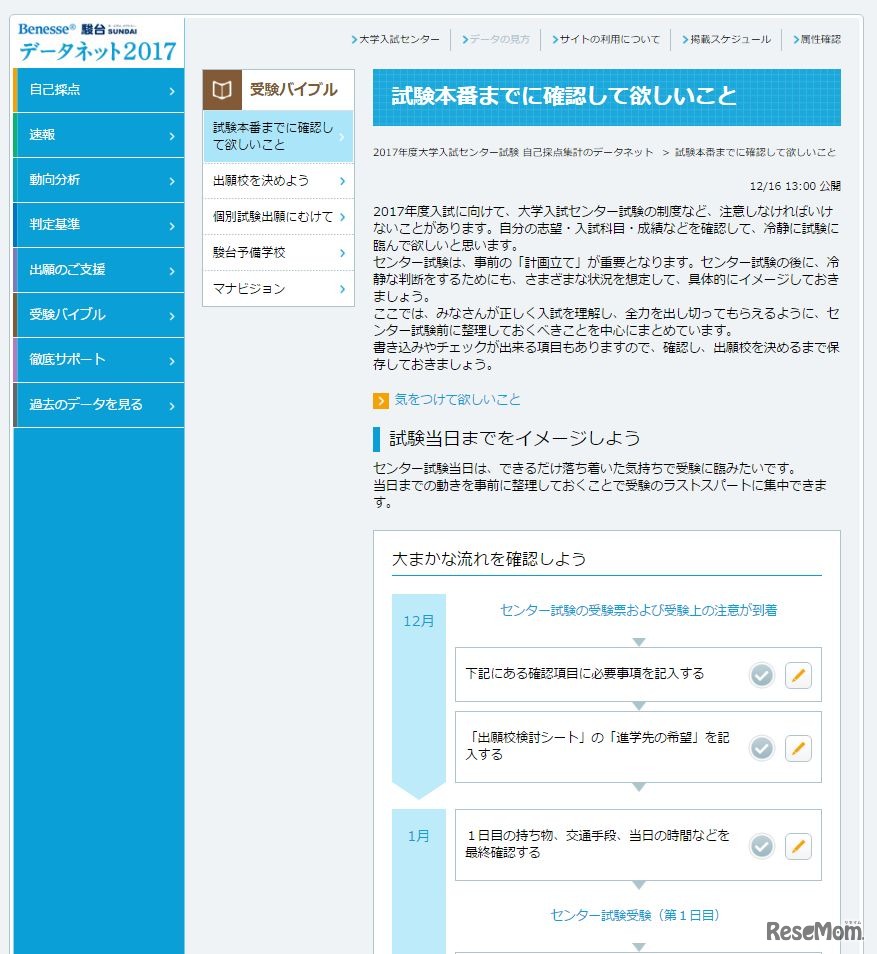This screenshot has height=954, width=877.
Task: Click breadcrumb 2017年度大学入試センター試験 自己採点集計のデータネット
Action: pyautogui.click(x=513, y=152)
